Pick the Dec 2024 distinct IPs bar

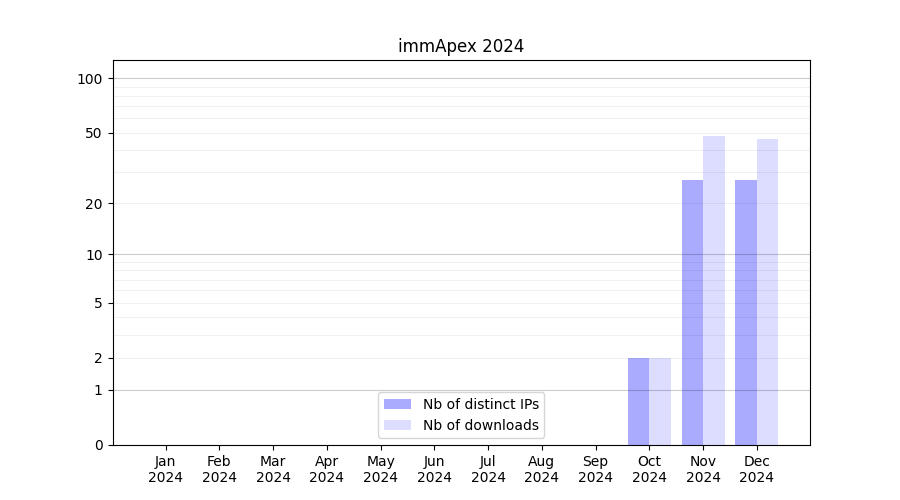746,312
